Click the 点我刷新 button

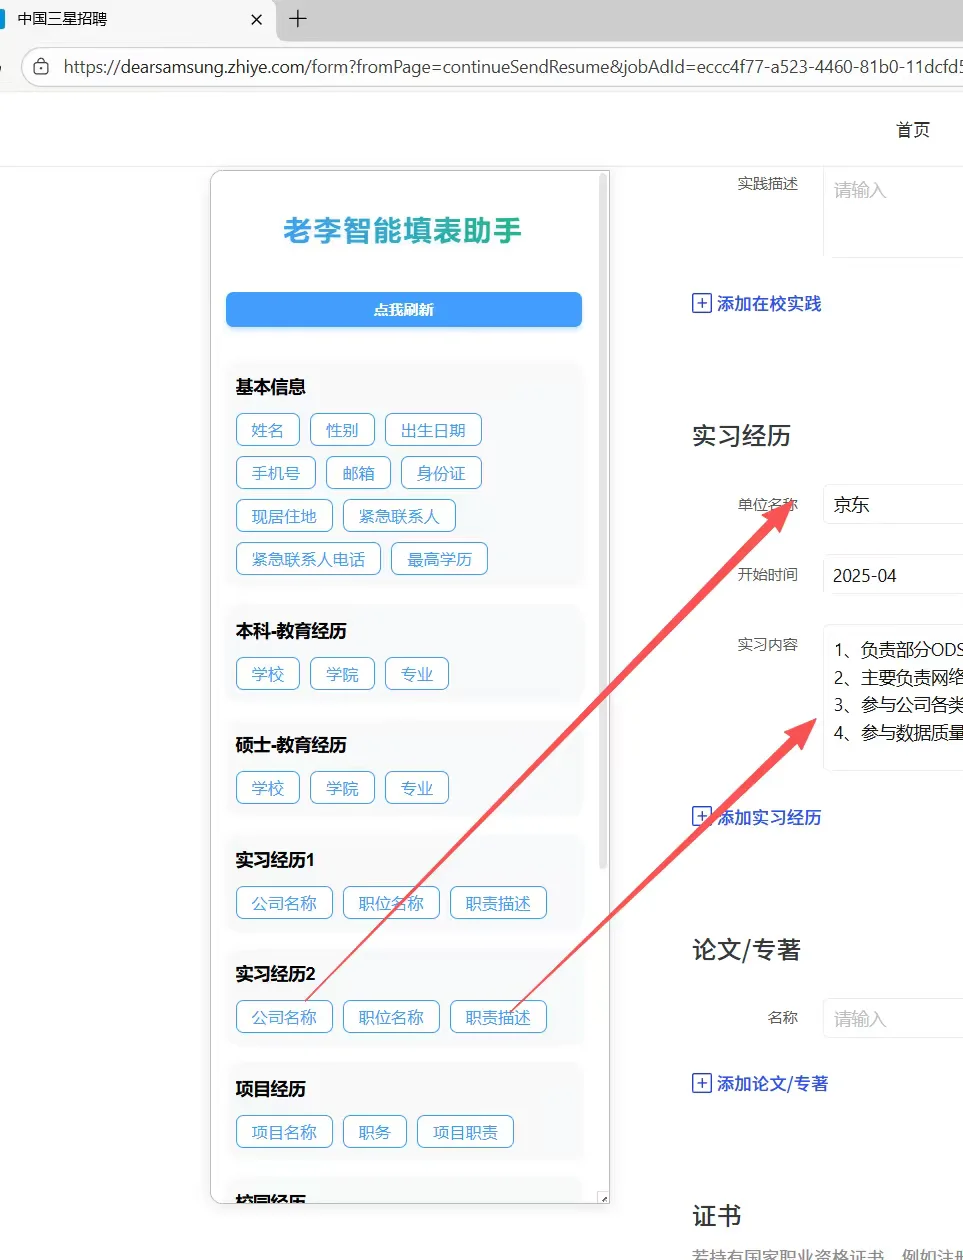coord(404,310)
